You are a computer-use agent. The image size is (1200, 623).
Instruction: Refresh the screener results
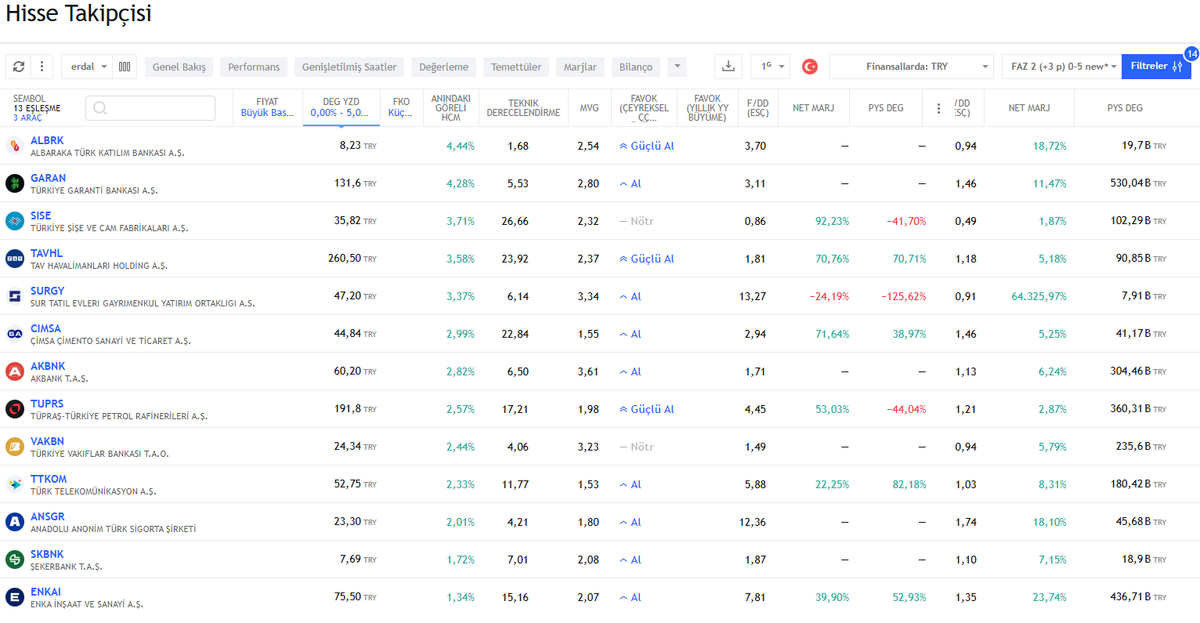[x=18, y=67]
